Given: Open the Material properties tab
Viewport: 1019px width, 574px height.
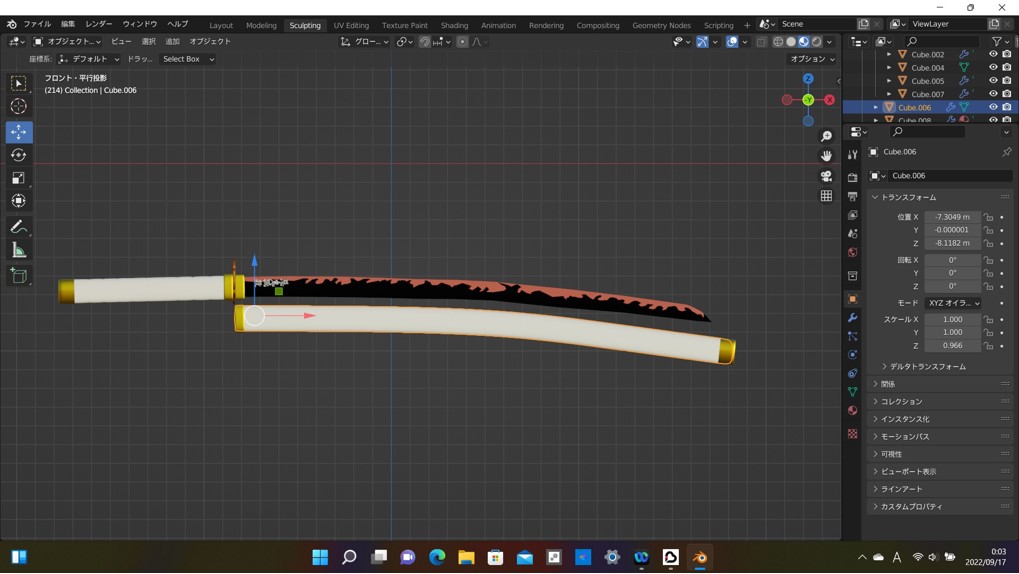Looking at the screenshot, I should 853,410.
